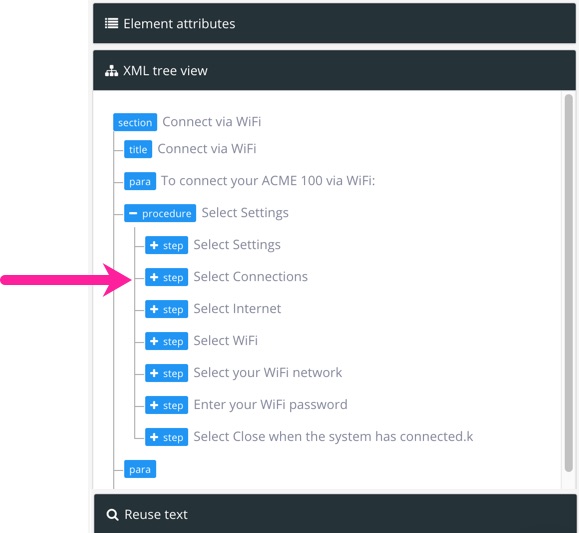Open the Element attributes panel header
The image size is (579, 533).
tap(334, 23)
